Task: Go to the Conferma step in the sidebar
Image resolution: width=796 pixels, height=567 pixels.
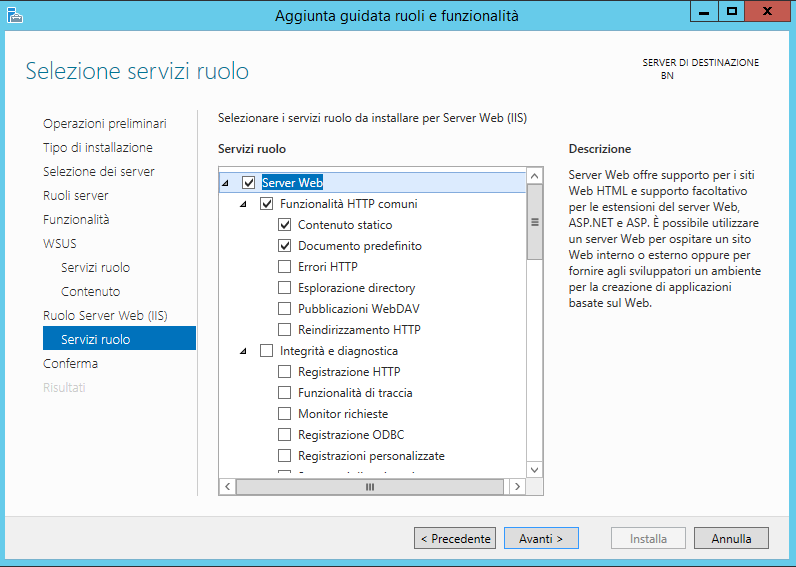Action: (71, 363)
